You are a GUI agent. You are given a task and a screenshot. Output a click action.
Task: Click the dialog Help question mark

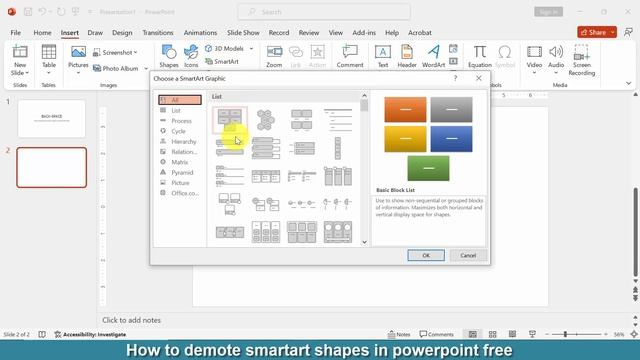point(456,78)
